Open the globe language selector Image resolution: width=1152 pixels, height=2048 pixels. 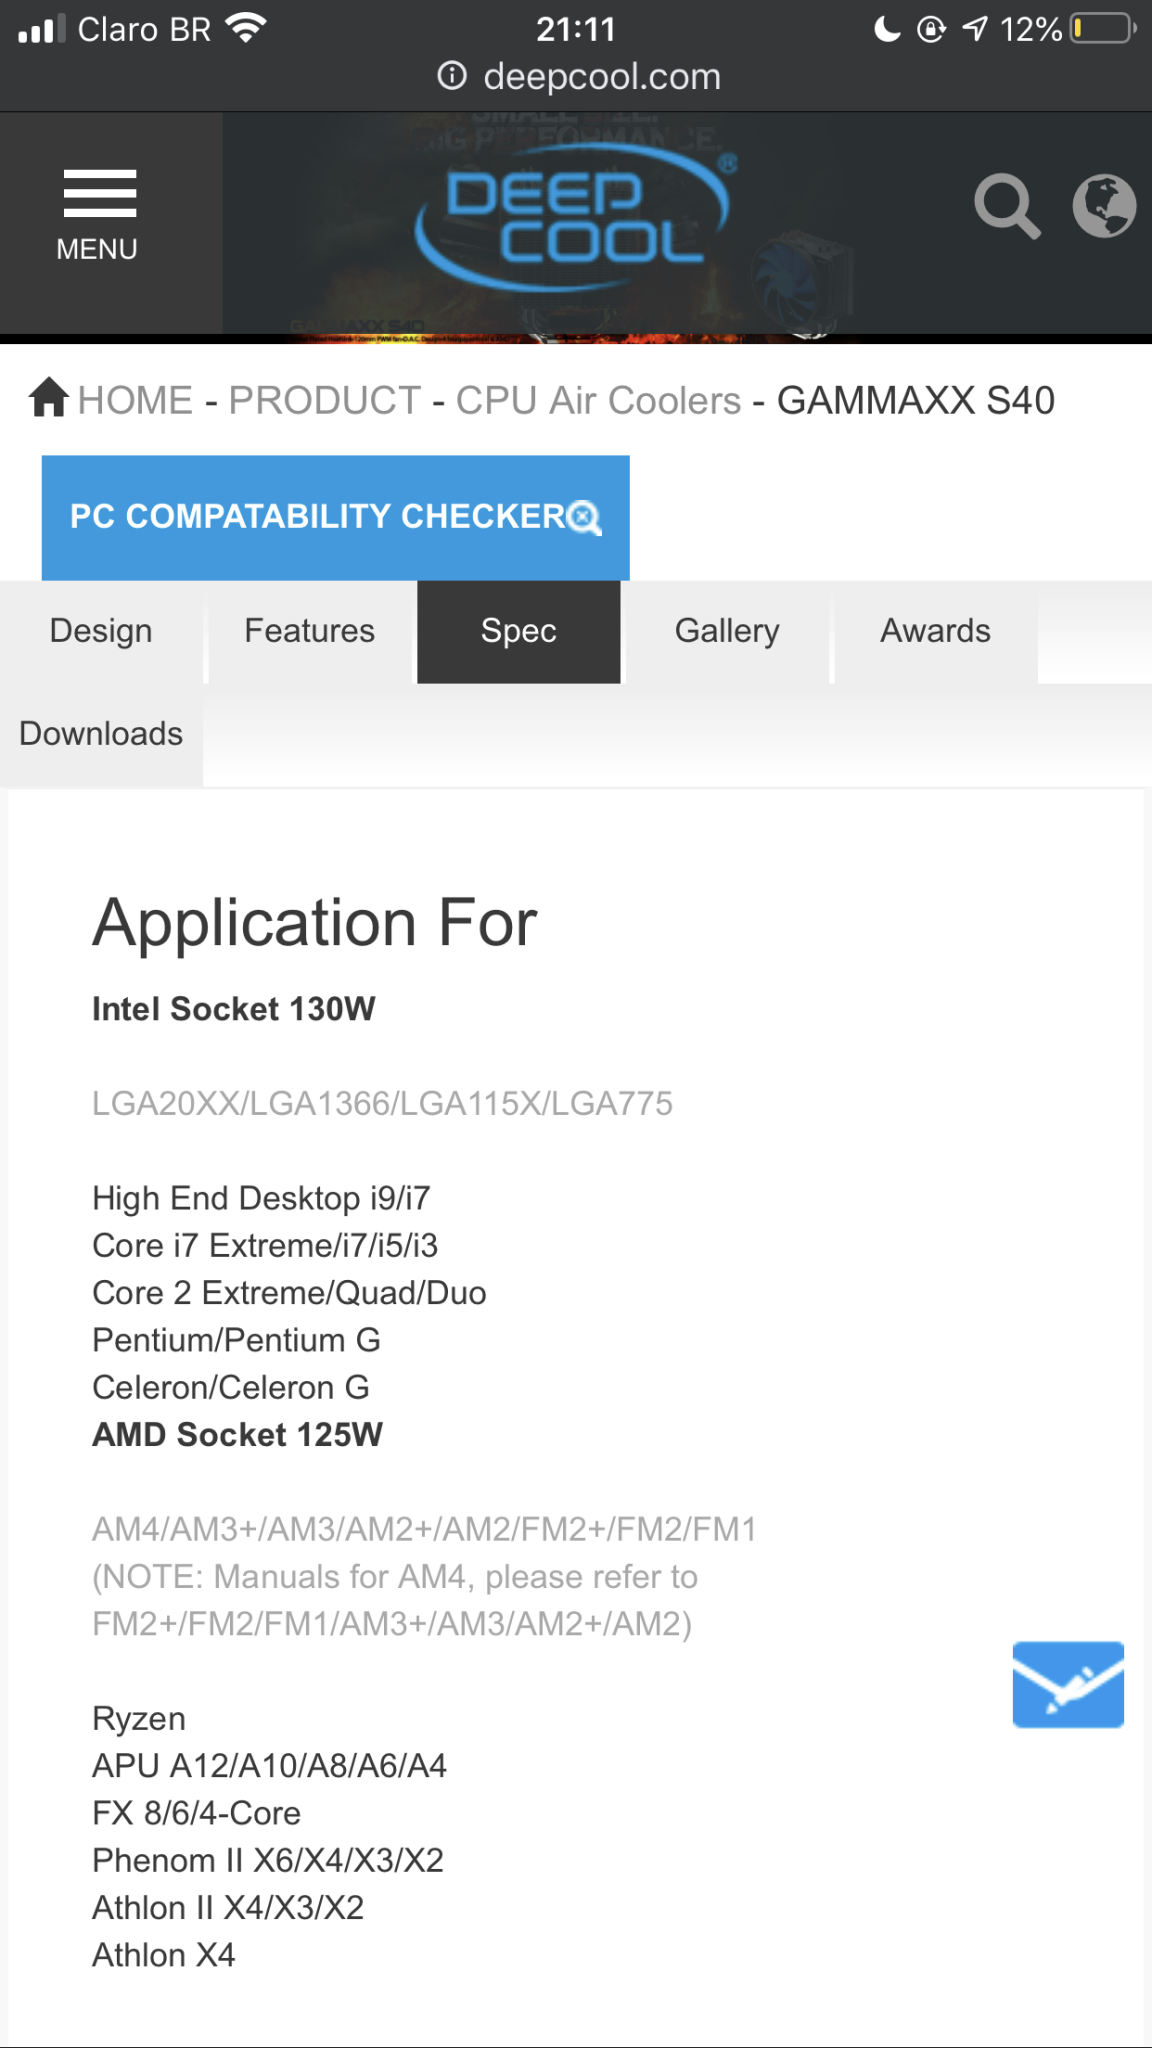(x=1104, y=206)
